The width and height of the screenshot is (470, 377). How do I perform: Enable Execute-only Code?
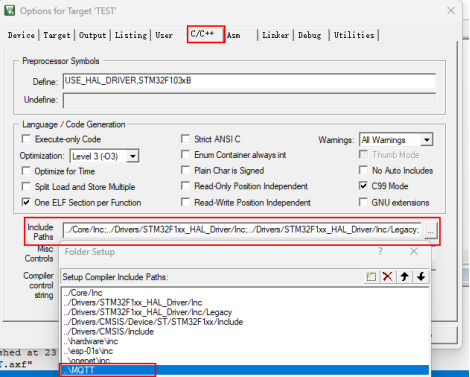point(26,139)
